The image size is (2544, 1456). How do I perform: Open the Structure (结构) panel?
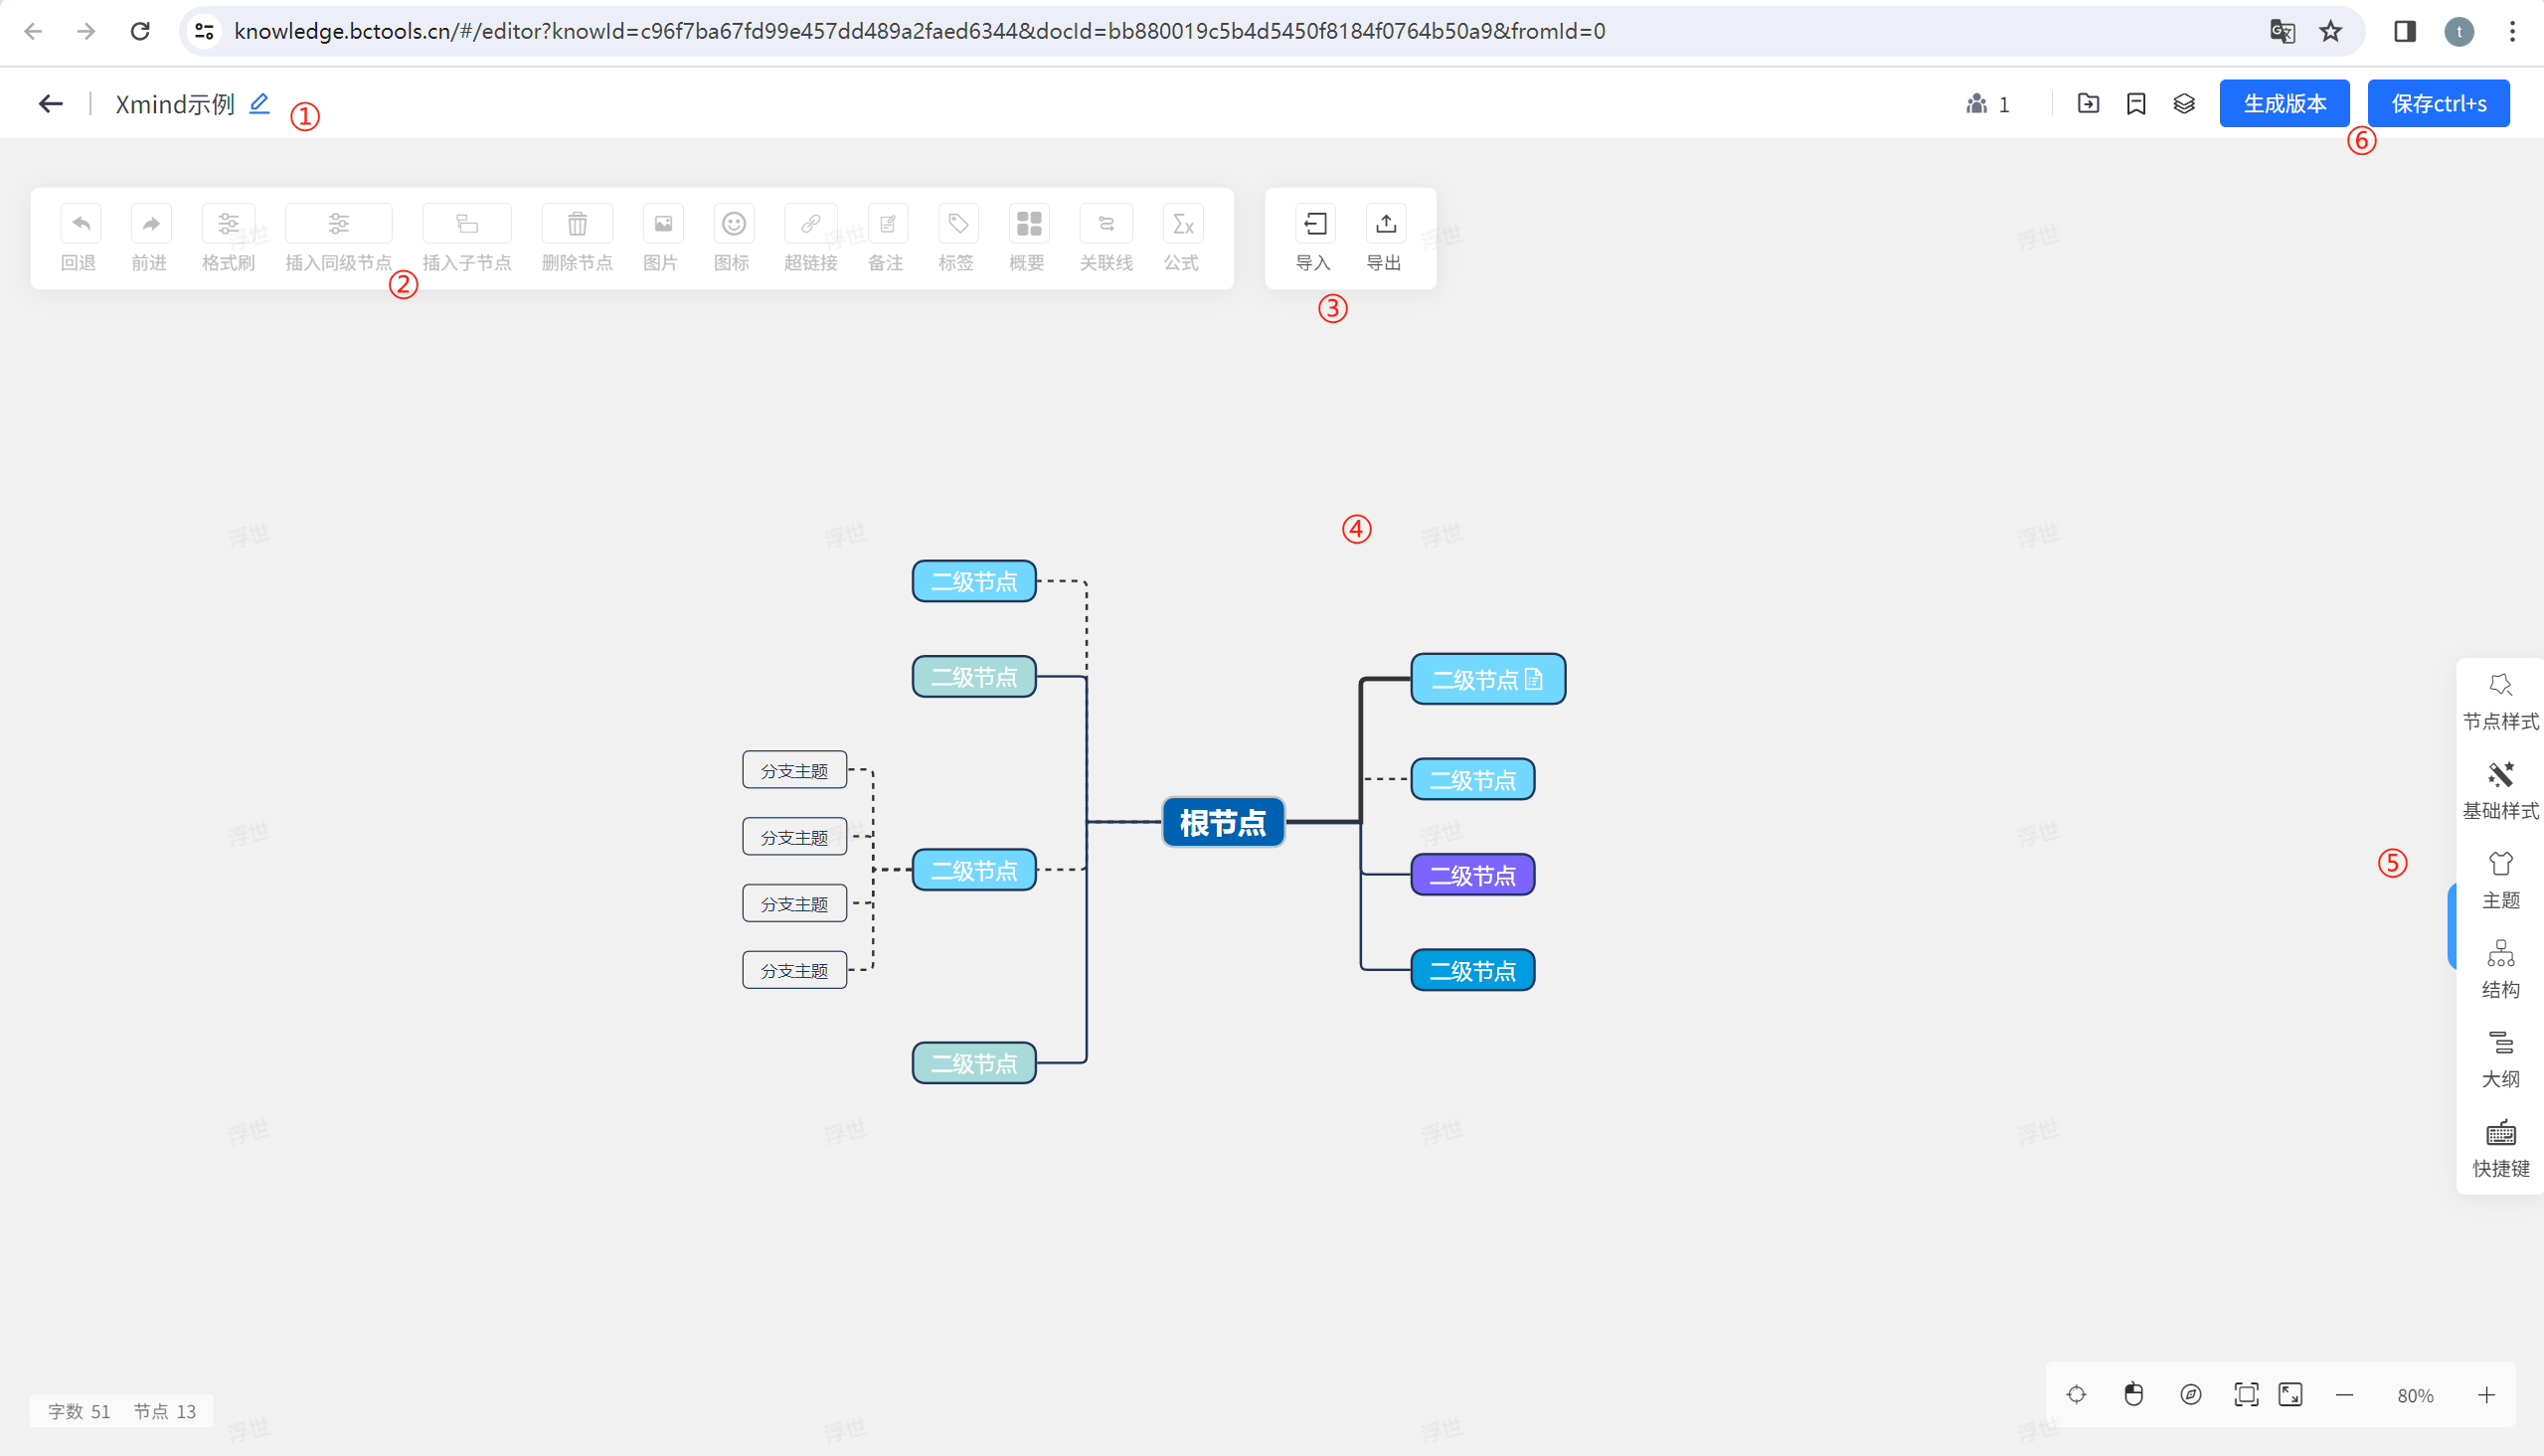pyautogui.click(x=2500, y=968)
